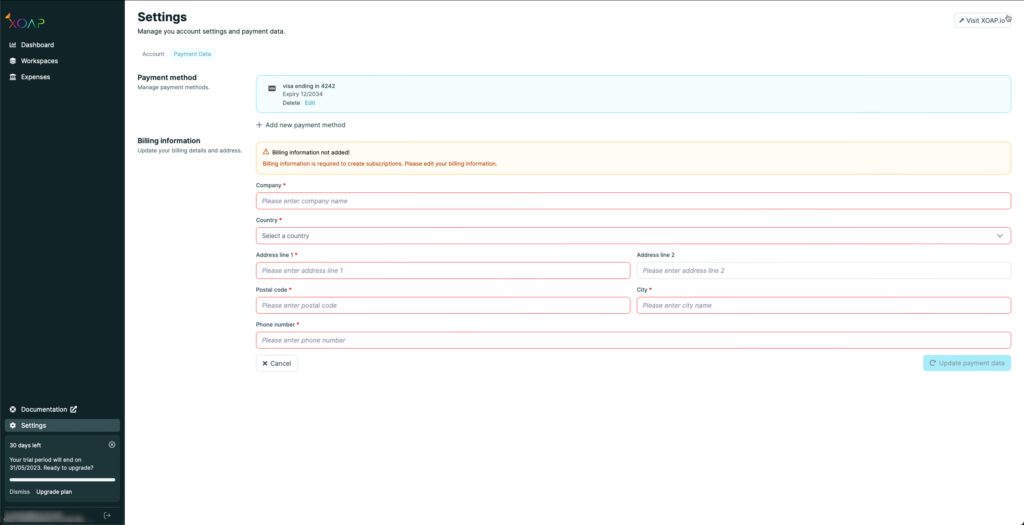The height and width of the screenshot is (525, 1024).
Task: Edit the visa payment method
Action: pos(310,103)
